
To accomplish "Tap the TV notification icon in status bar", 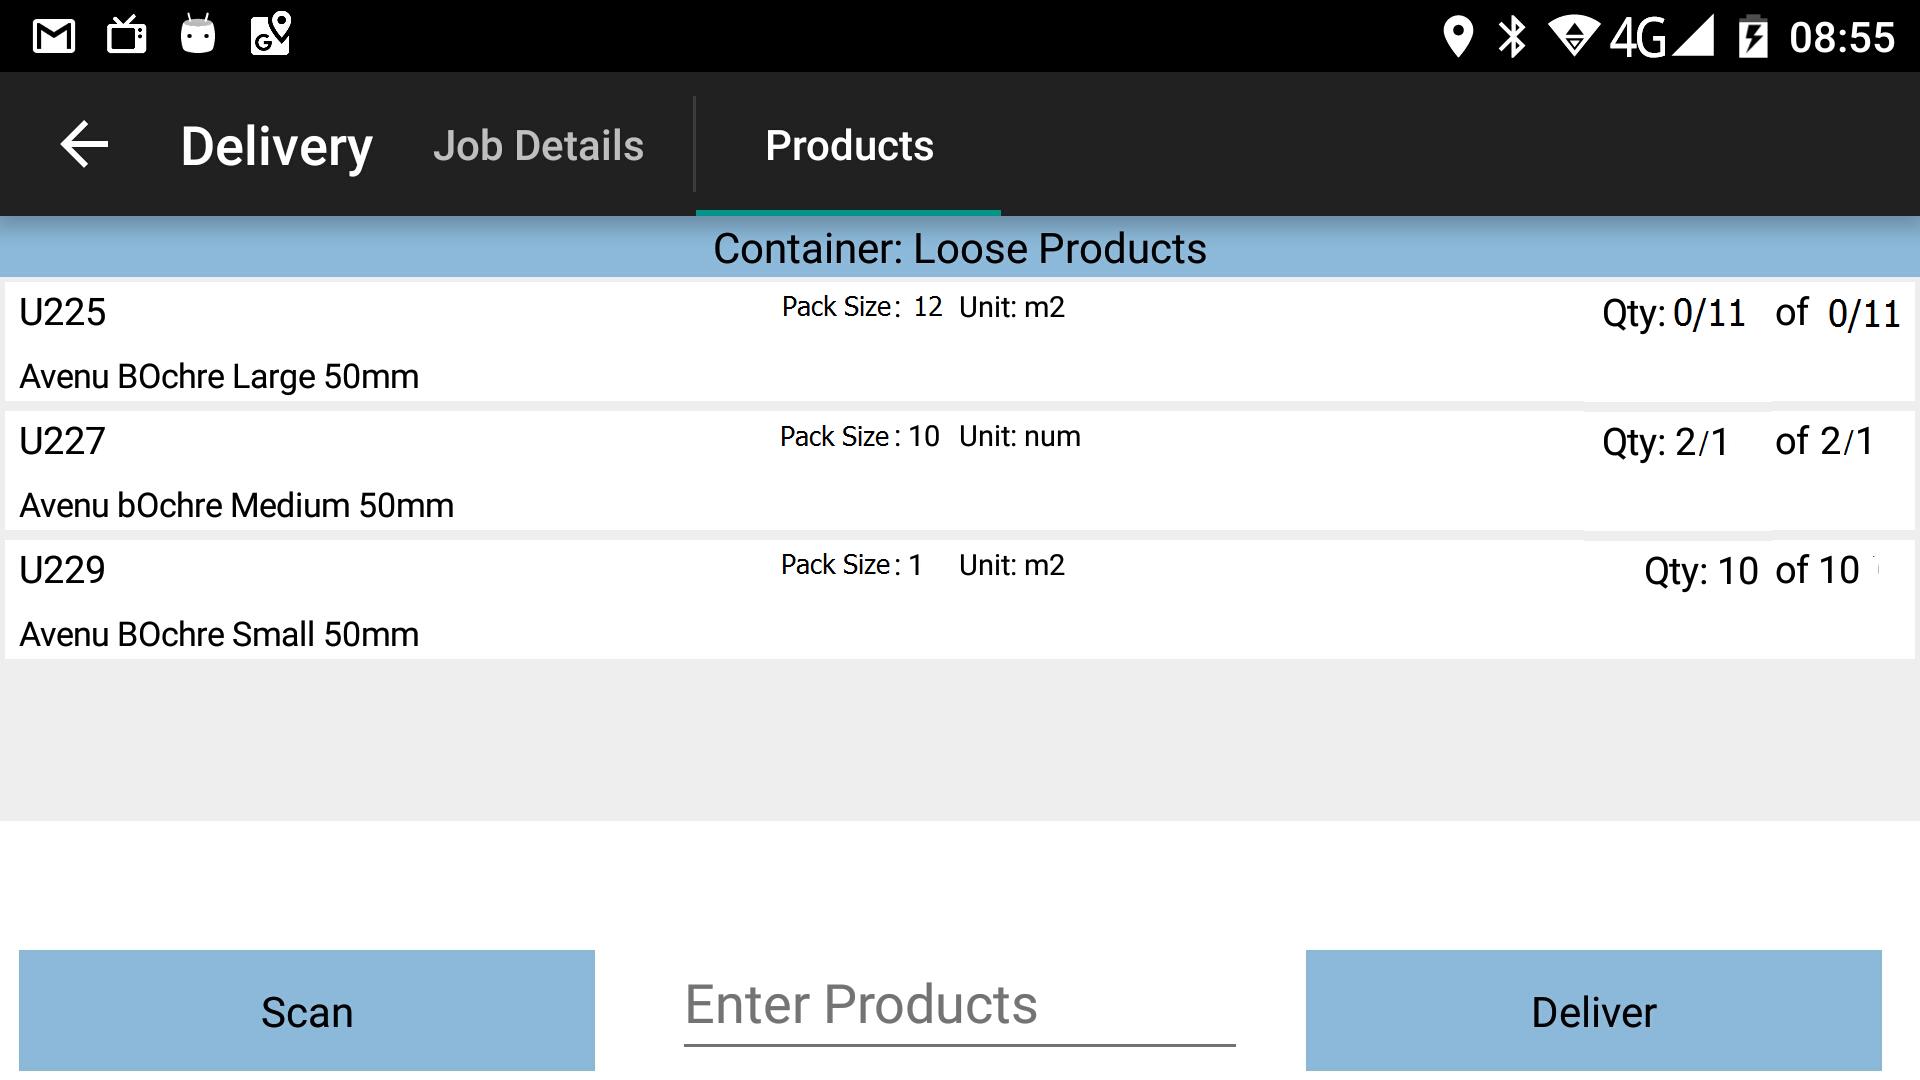I will [x=127, y=36].
